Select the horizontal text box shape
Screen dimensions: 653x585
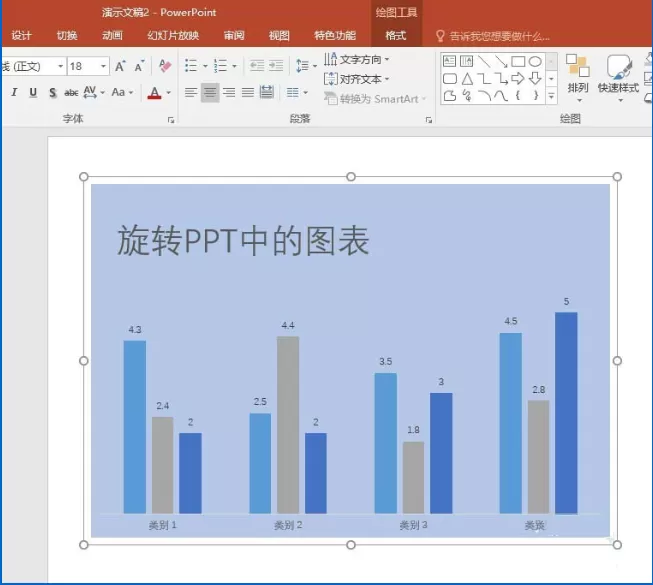coord(449,61)
